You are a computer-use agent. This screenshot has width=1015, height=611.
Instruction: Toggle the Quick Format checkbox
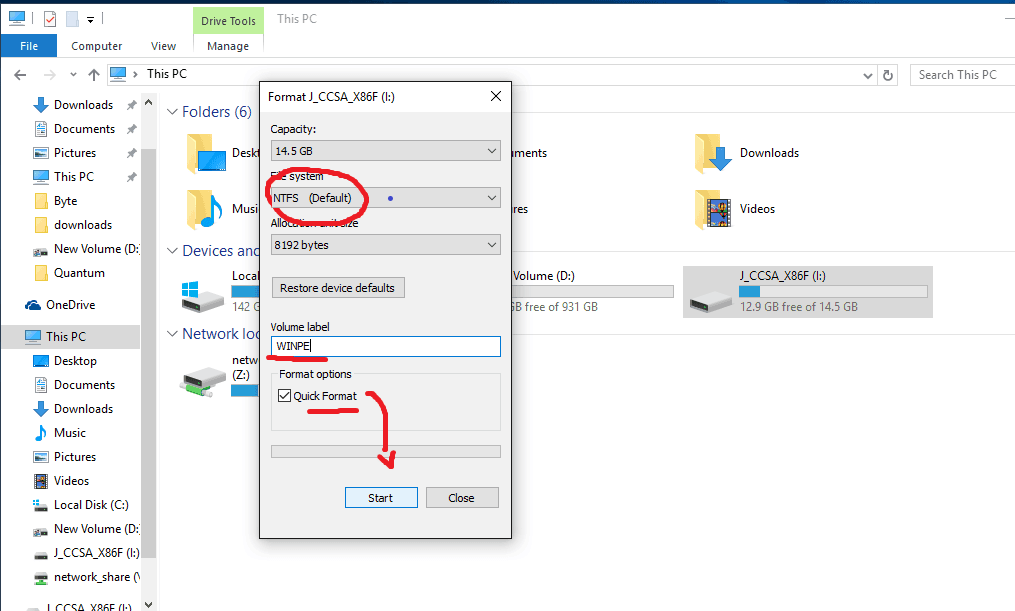point(284,397)
